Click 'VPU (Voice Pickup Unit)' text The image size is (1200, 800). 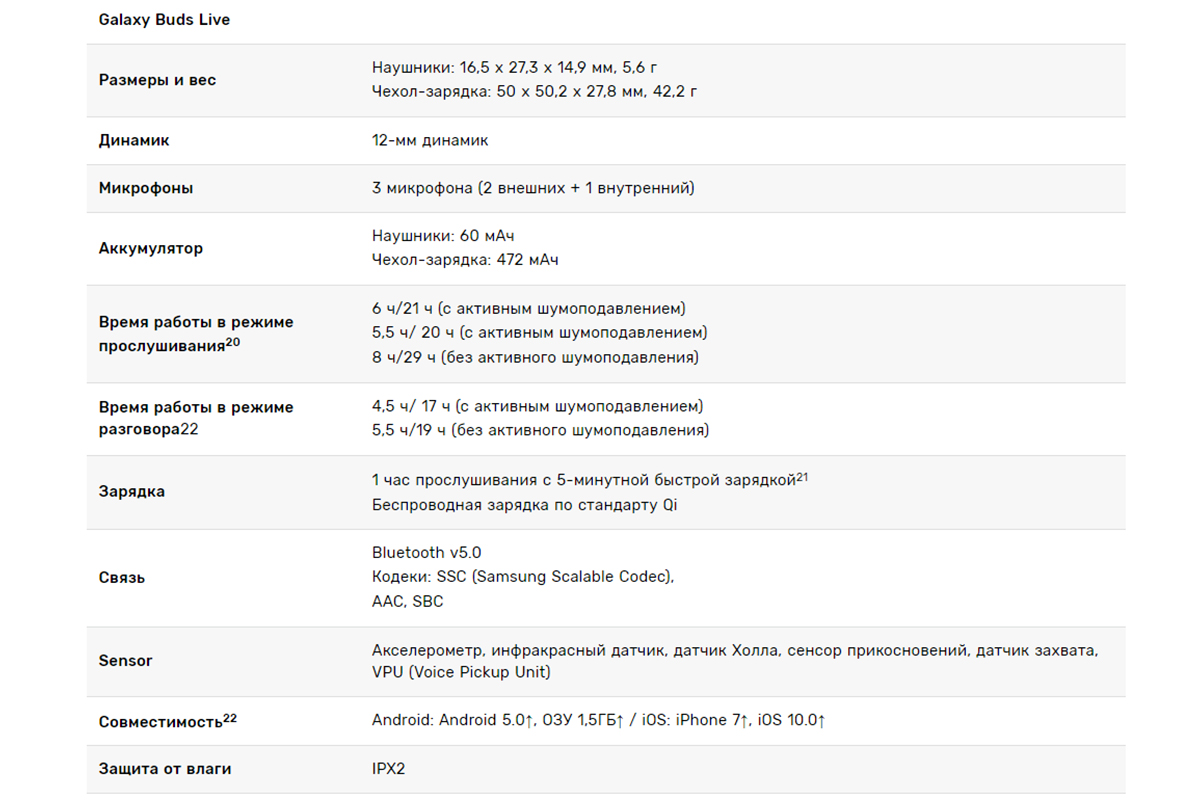coord(461,672)
